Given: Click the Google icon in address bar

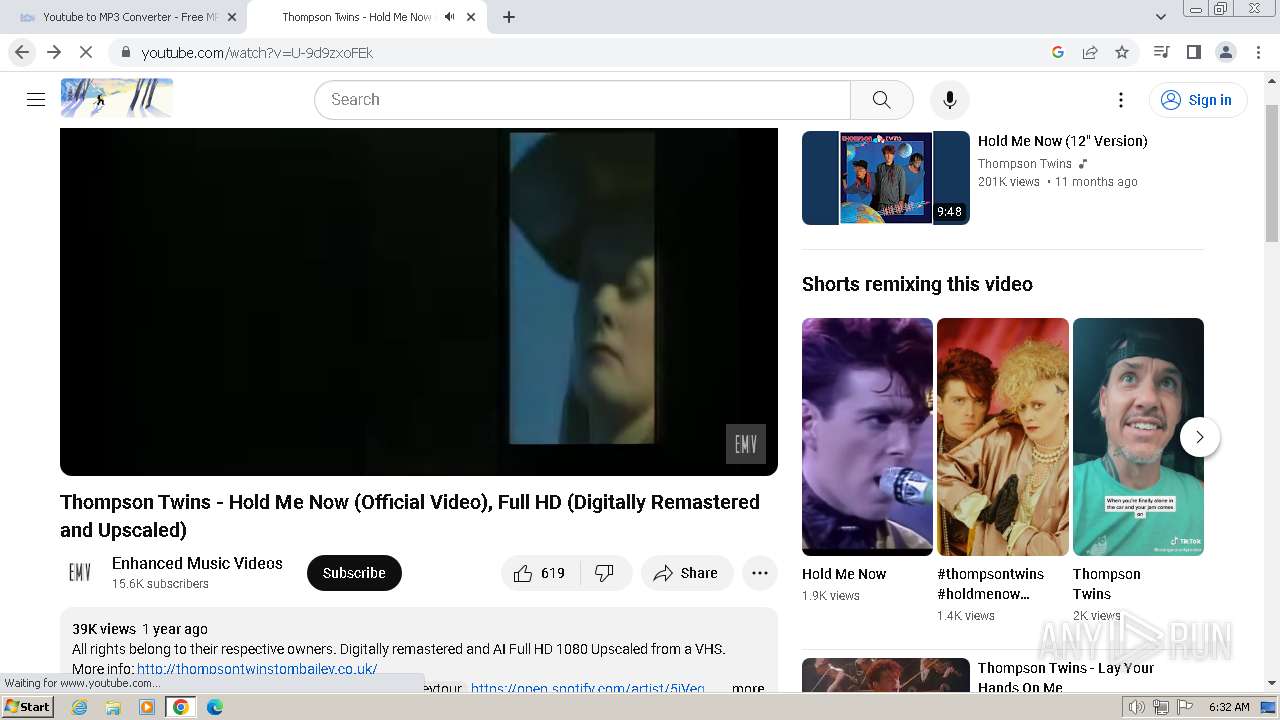Looking at the screenshot, I should tap(1058, 52).
